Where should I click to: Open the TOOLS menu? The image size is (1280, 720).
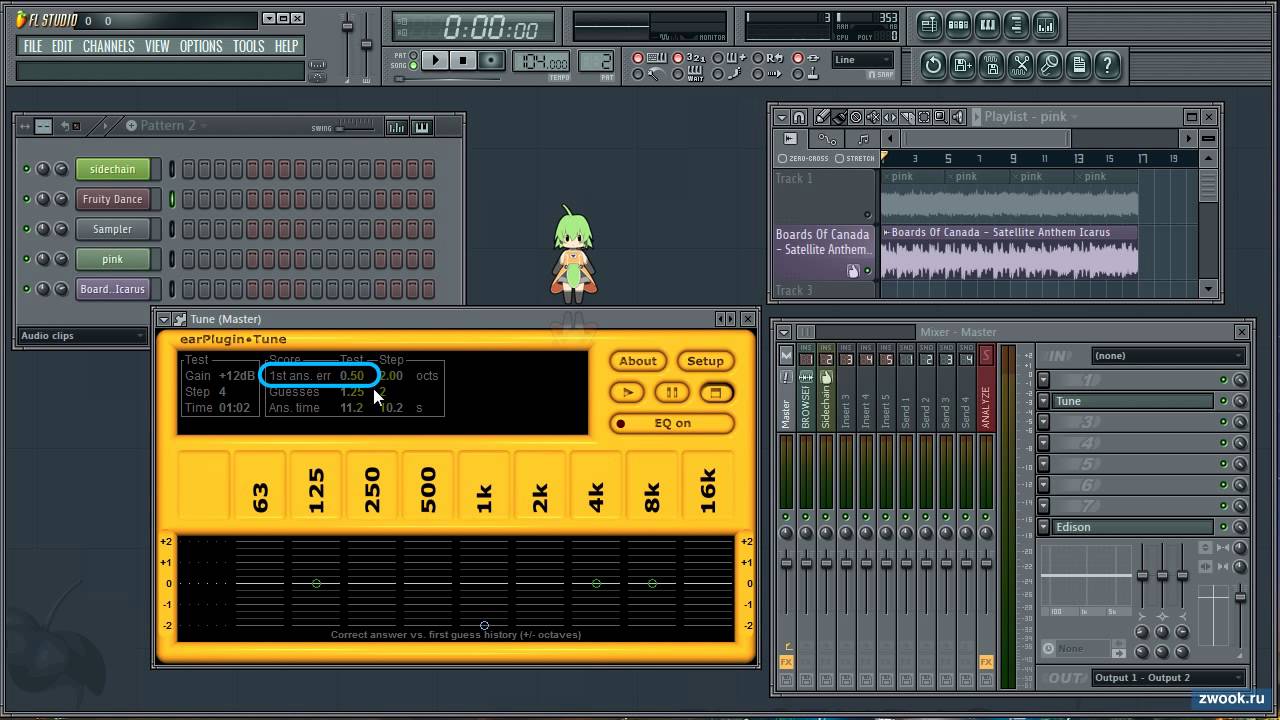[x=249, y=46]
